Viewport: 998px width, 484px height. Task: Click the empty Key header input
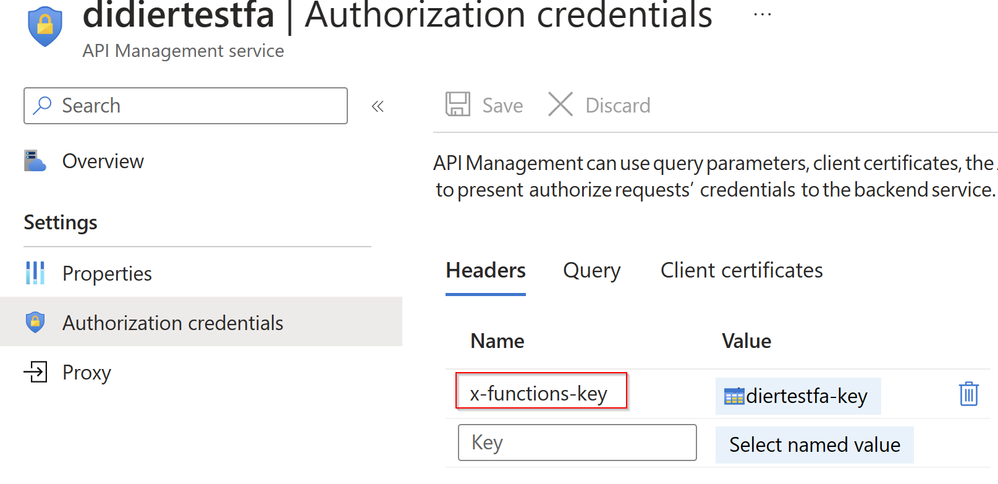point(577,442)
